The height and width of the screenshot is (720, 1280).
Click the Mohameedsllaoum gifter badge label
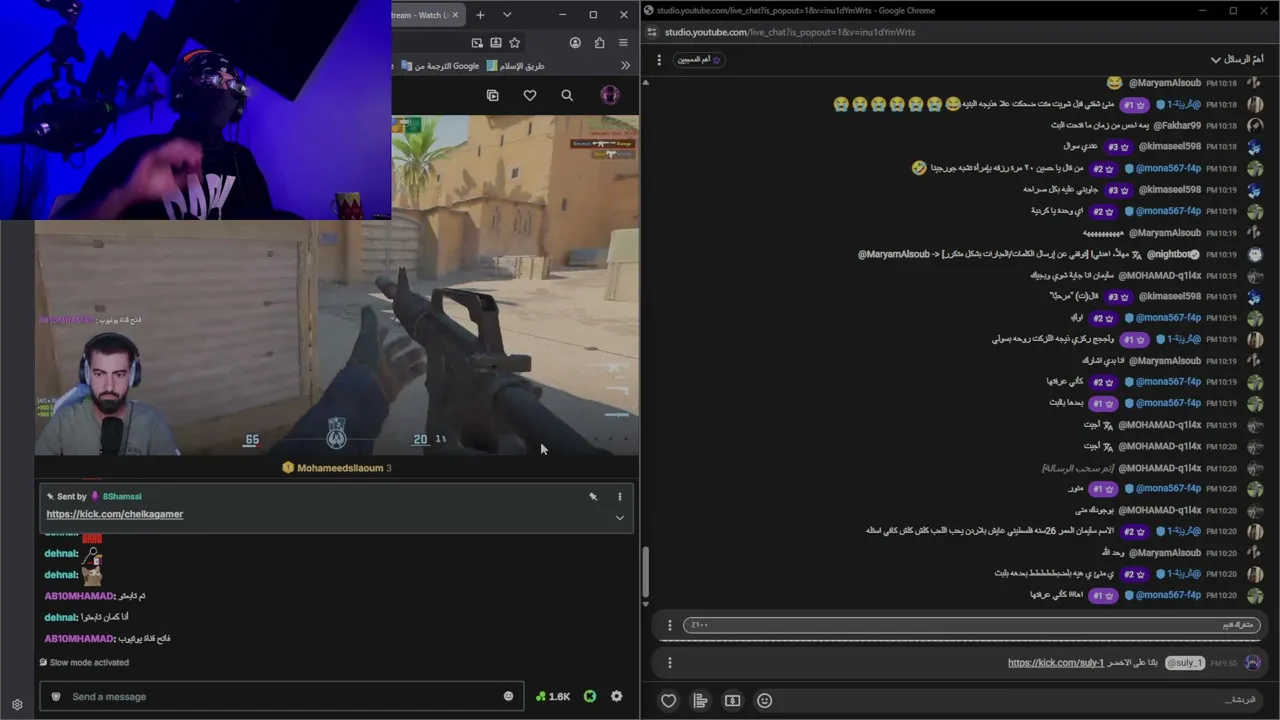[337, 468]
